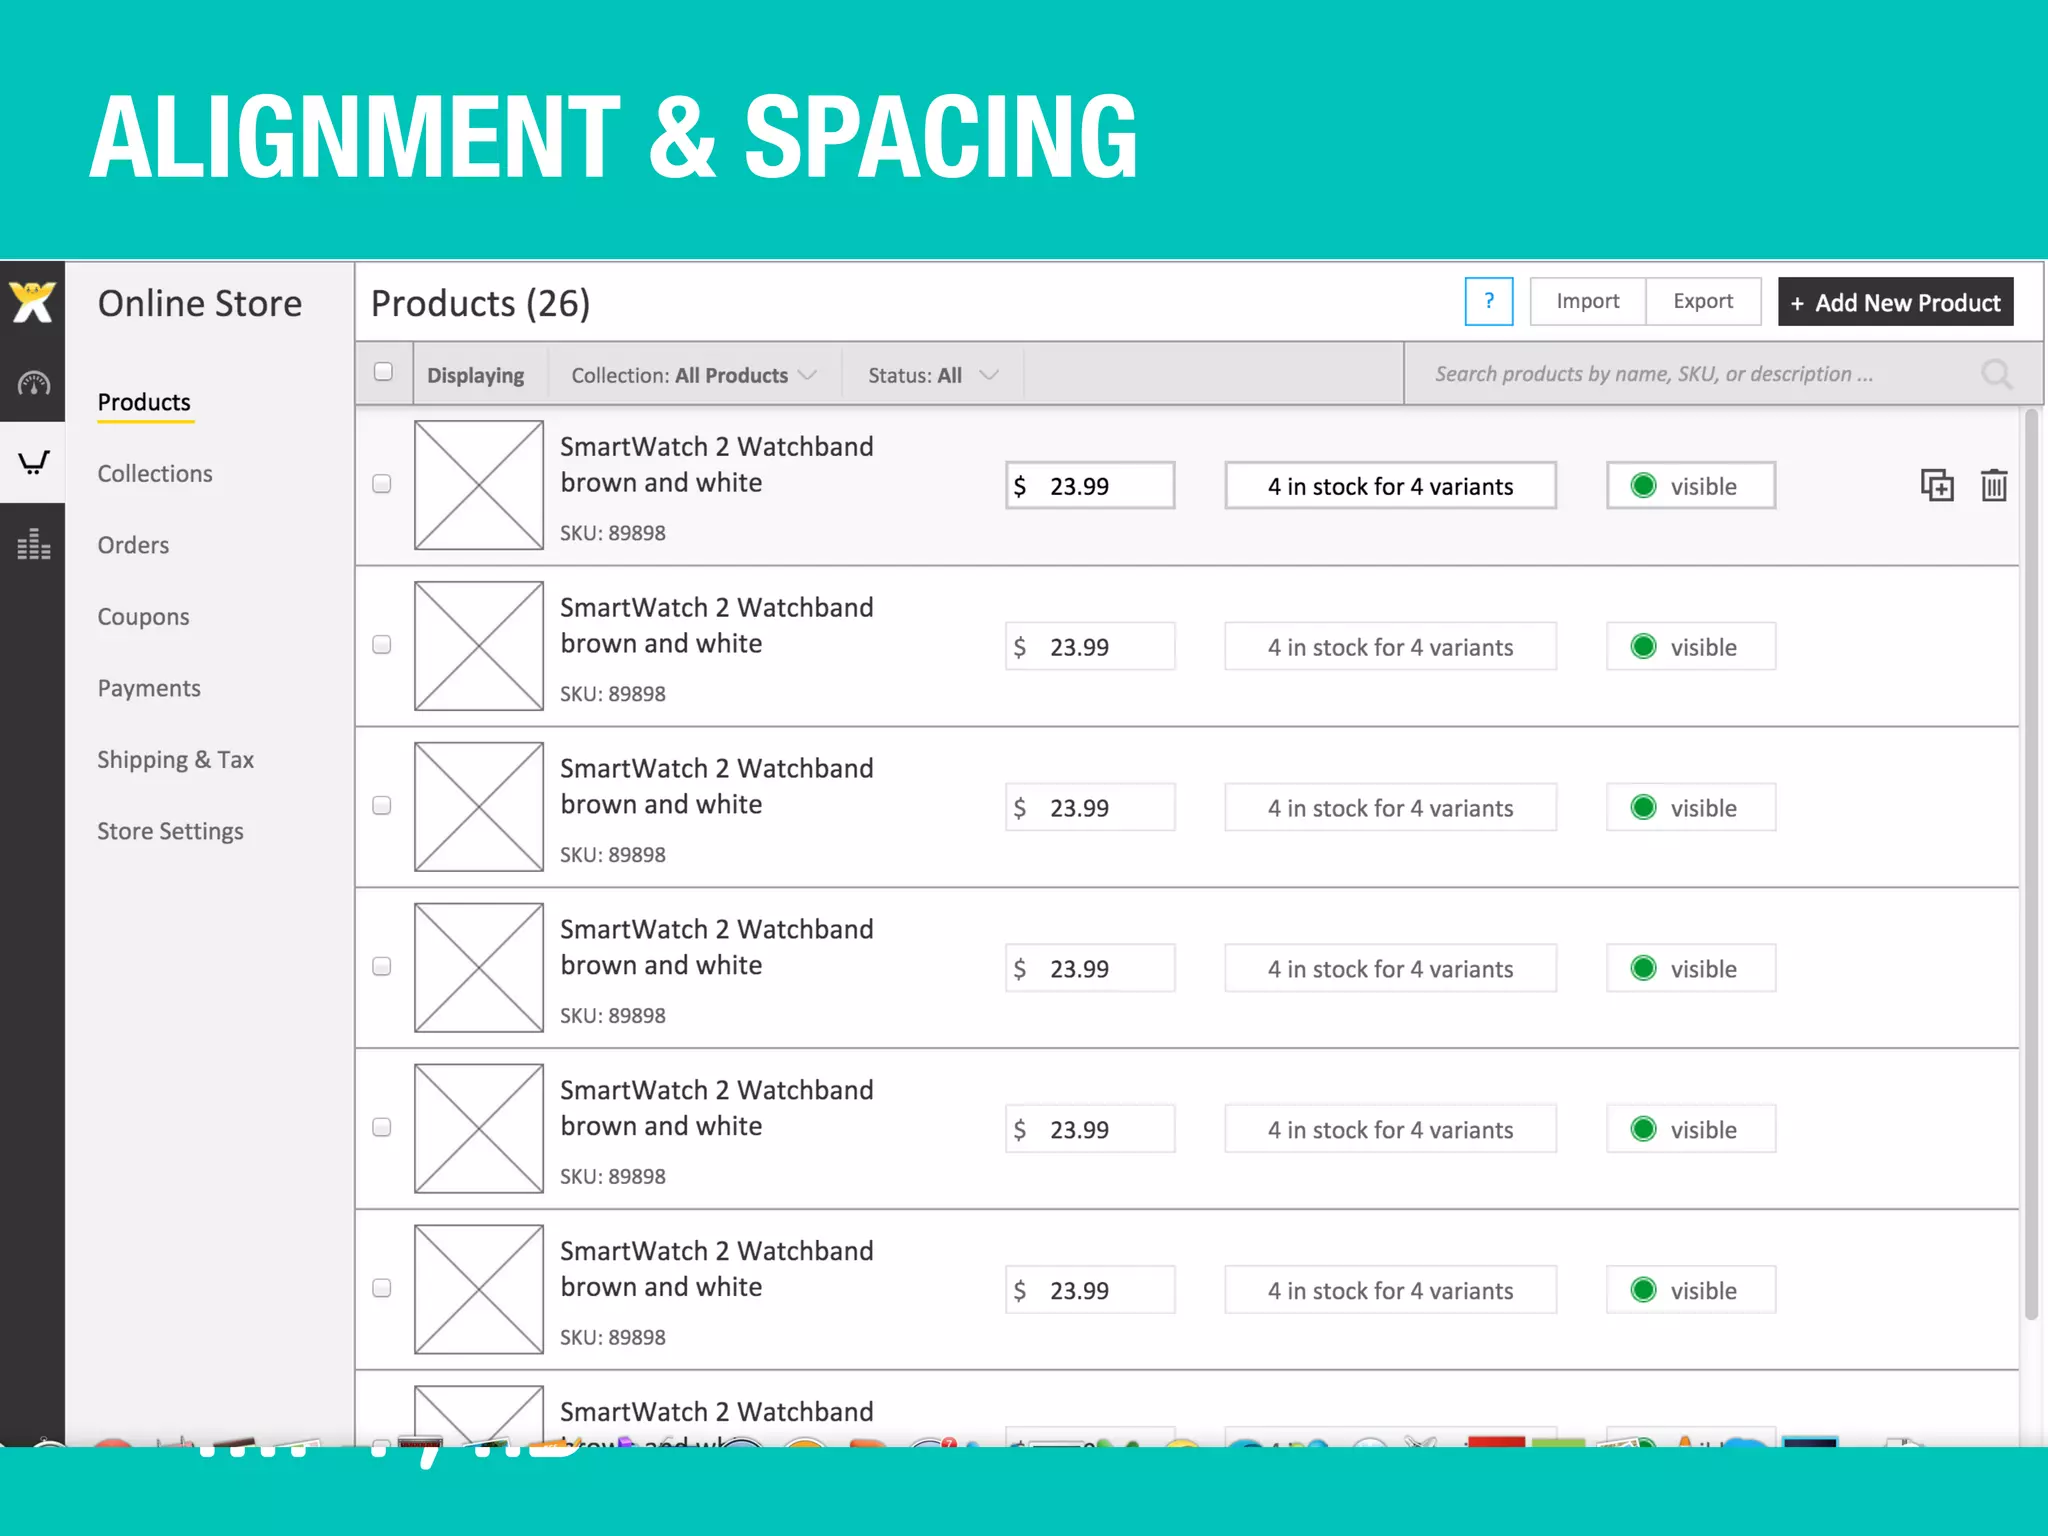This screenshot has width=2048, height=1536.
Task: Click stock button in first product row
Action: pyautogui.click(x=1390, y=485)
